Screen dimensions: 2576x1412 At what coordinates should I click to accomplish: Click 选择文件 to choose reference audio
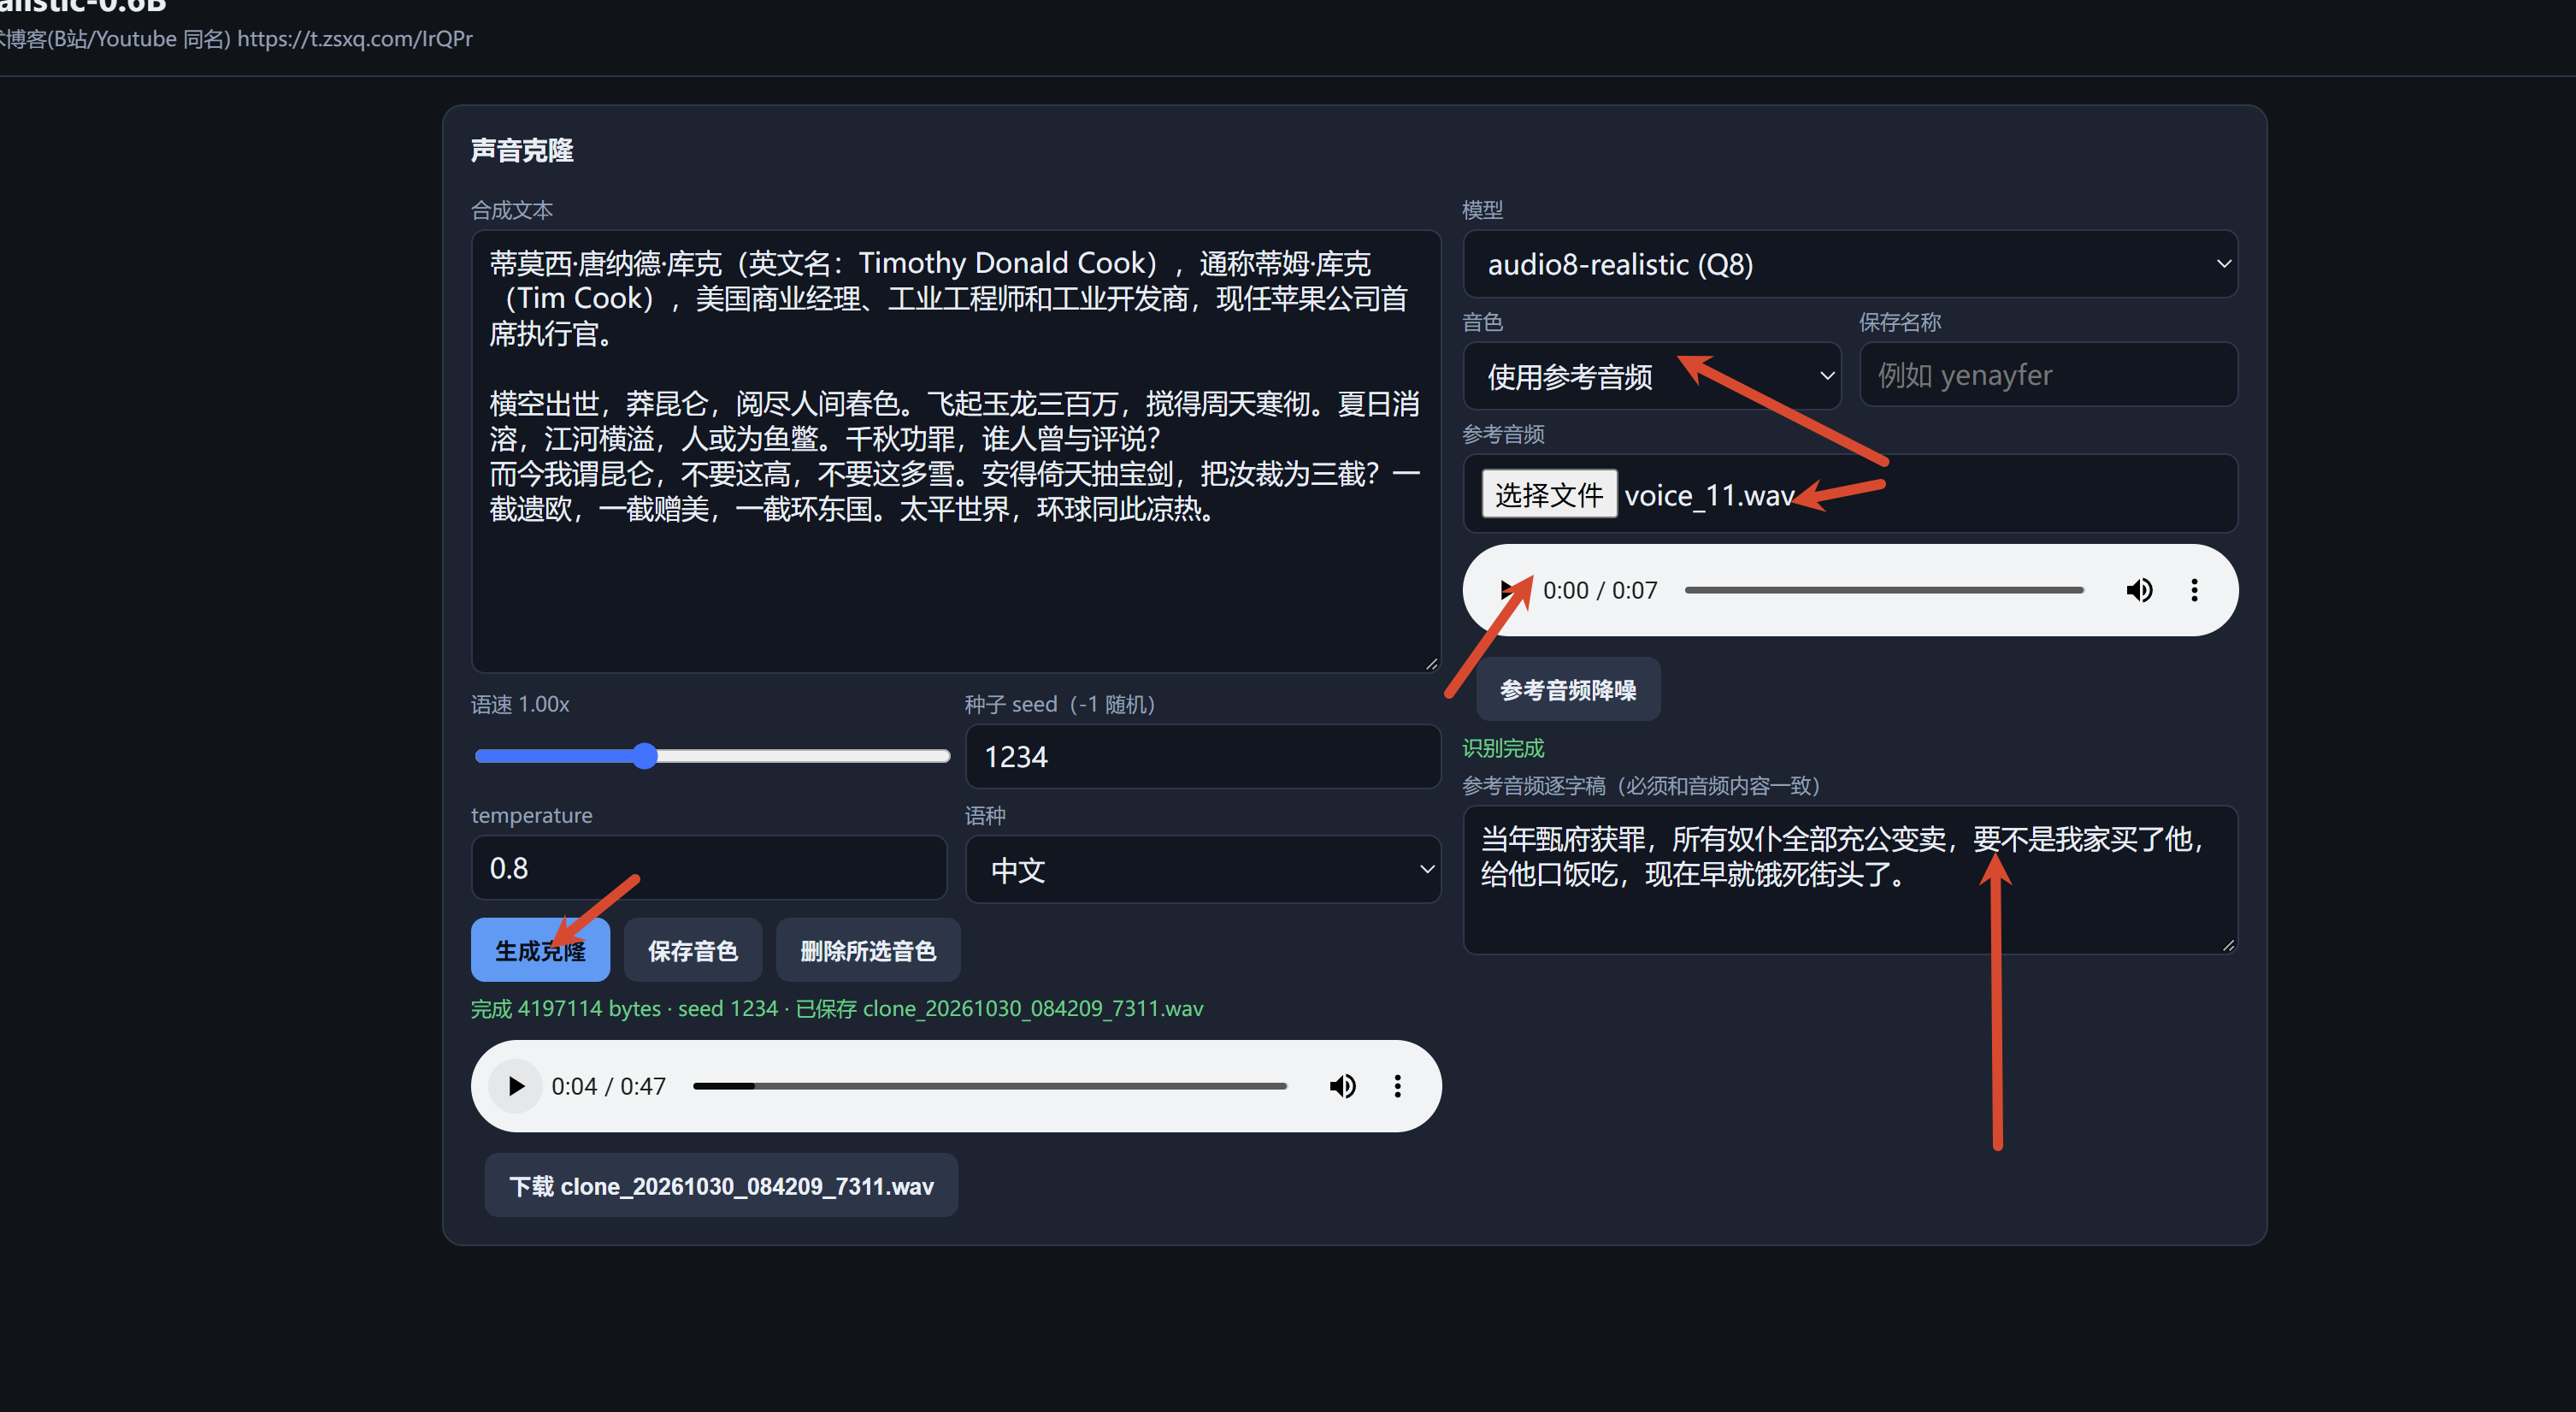coord(1549,494)
